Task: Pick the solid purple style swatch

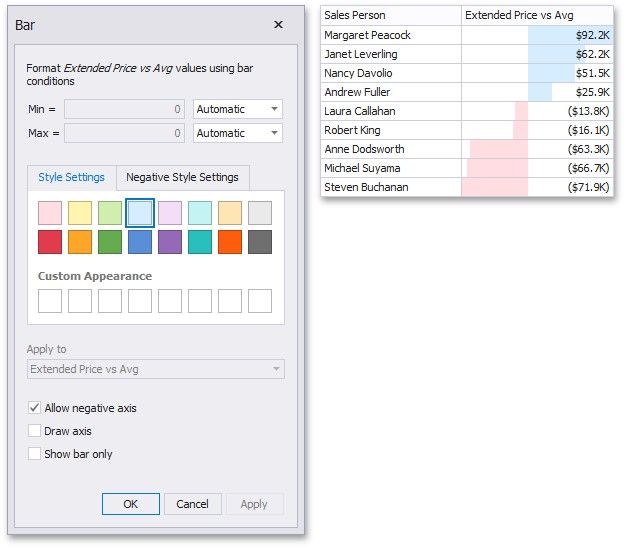Action: (x=170, y=242)
